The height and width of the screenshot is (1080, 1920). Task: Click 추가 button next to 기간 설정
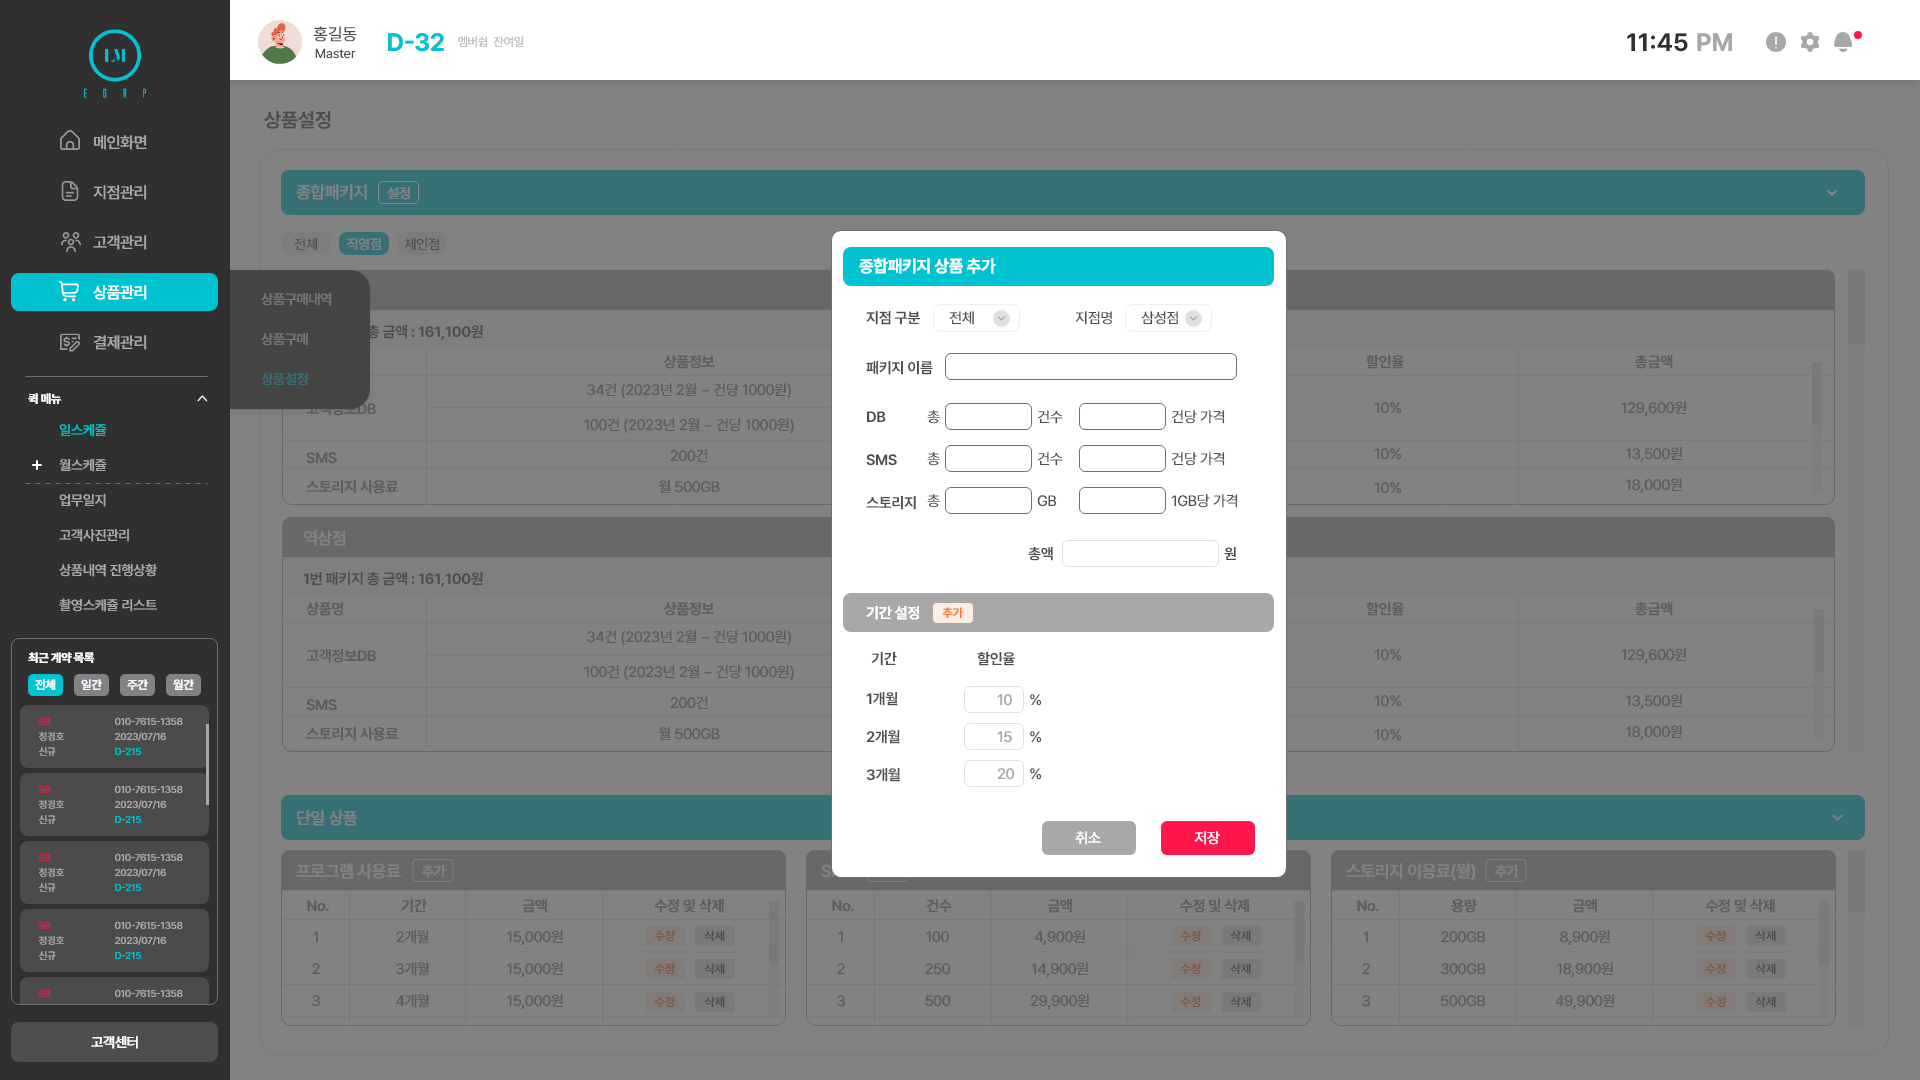point(952,613)
